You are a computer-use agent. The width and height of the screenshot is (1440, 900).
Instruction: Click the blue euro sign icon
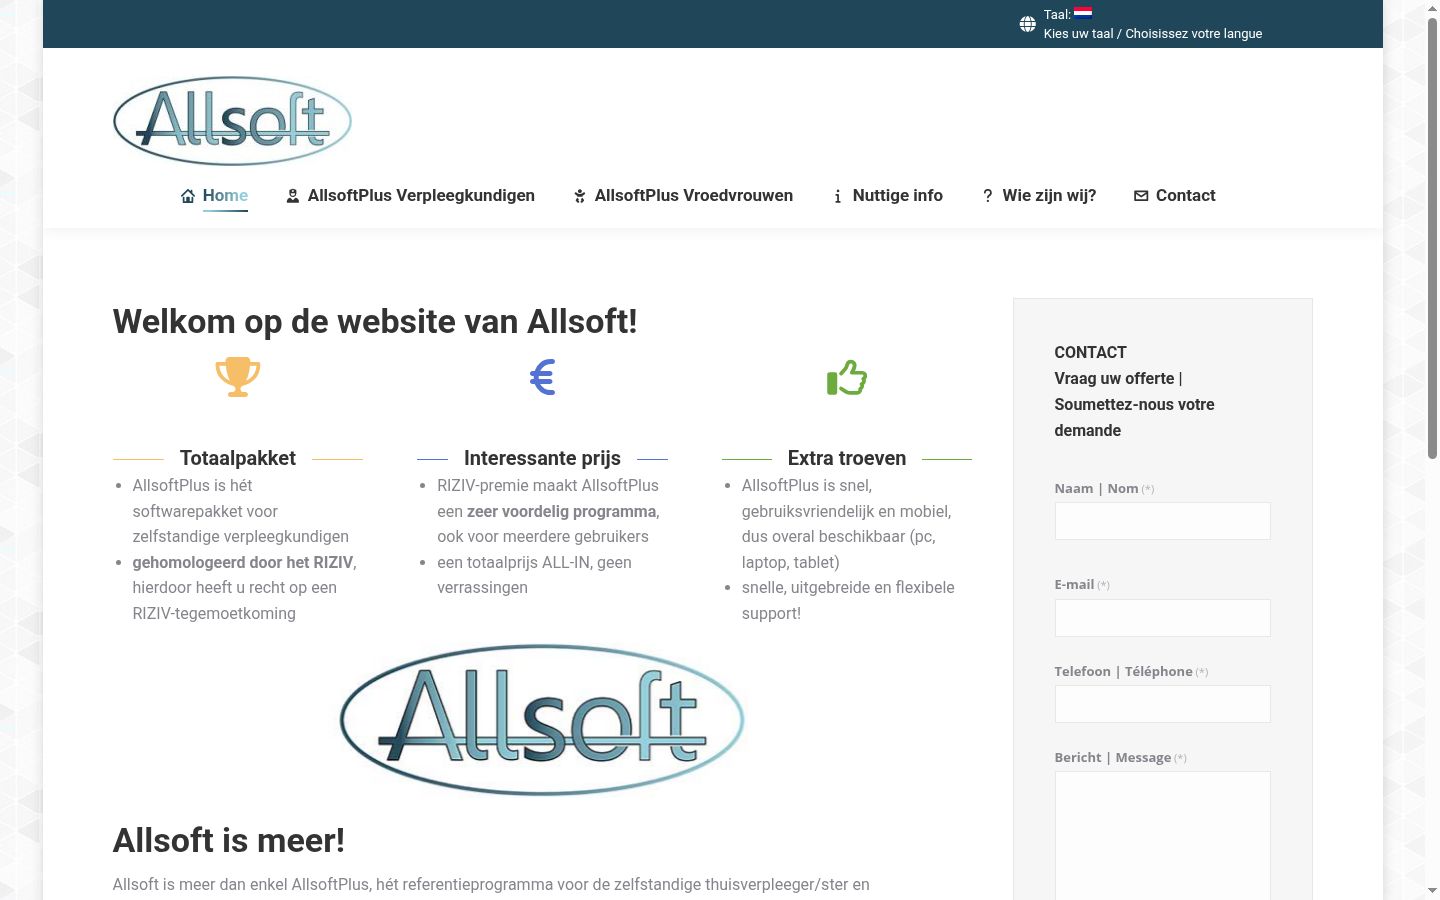pyautogui.click(x=542, y=377)
